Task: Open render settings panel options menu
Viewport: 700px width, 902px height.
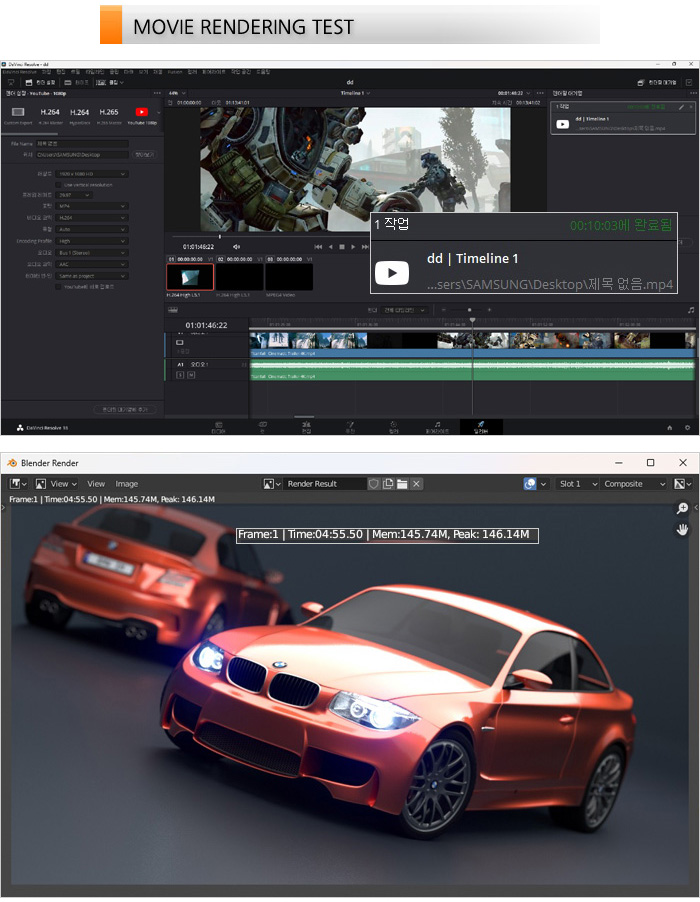Action: coord(157,93)
